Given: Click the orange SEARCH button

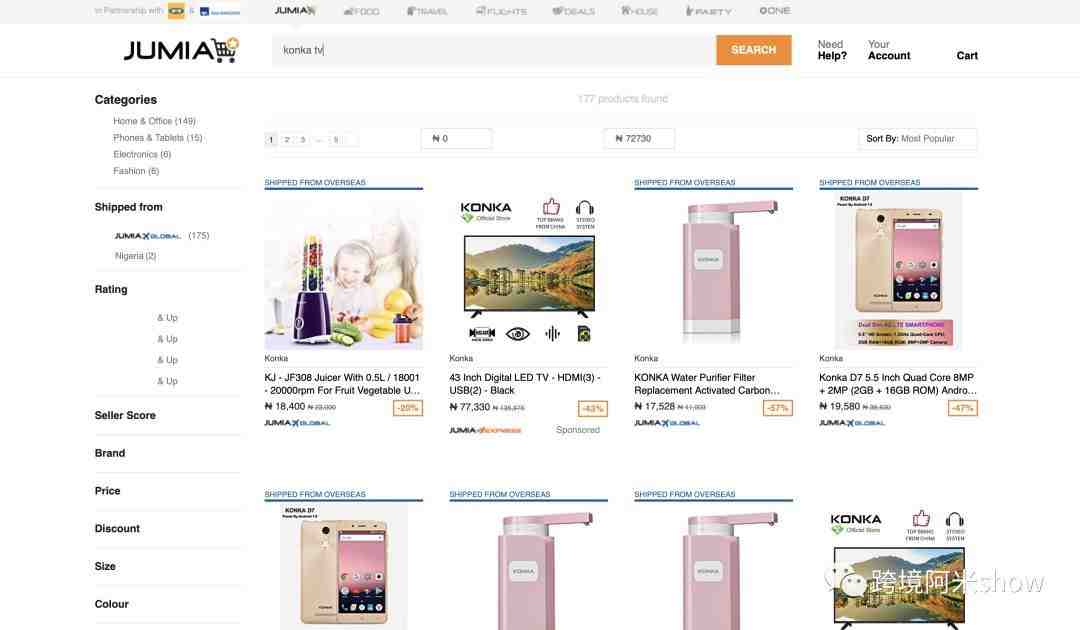Looking at the screenshot, I should click(754, 50).
